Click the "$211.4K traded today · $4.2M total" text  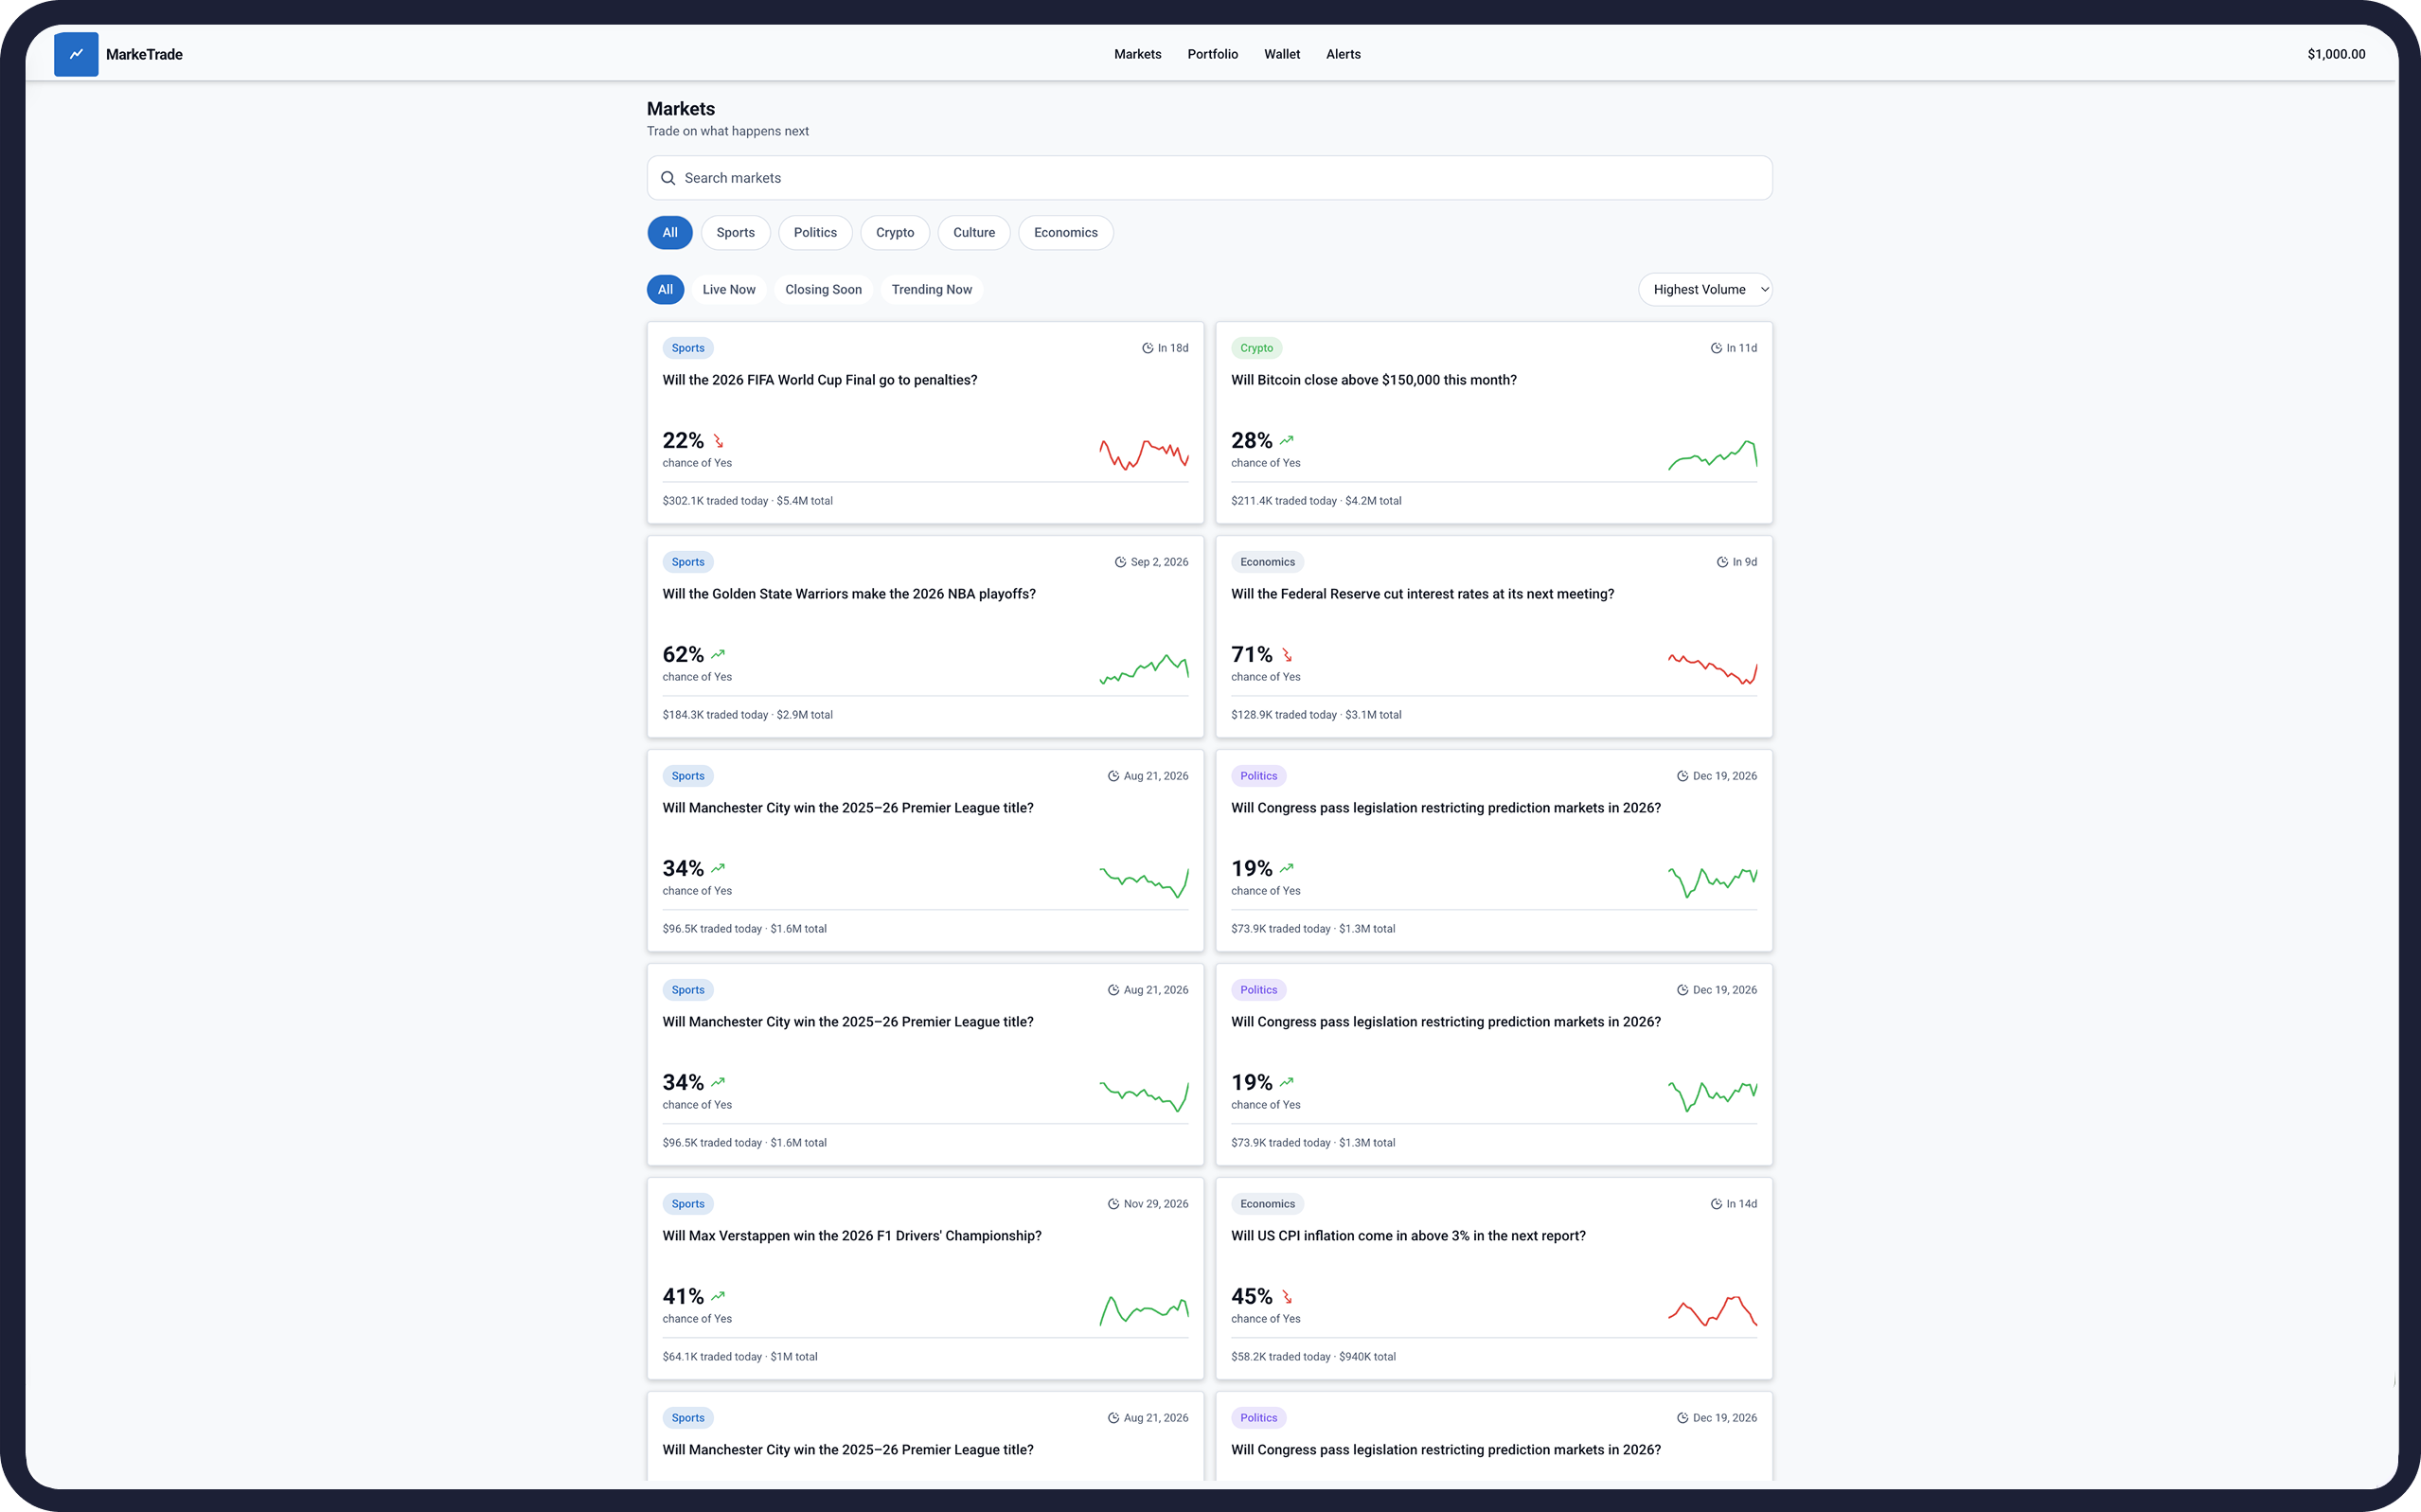[1316, 501]
